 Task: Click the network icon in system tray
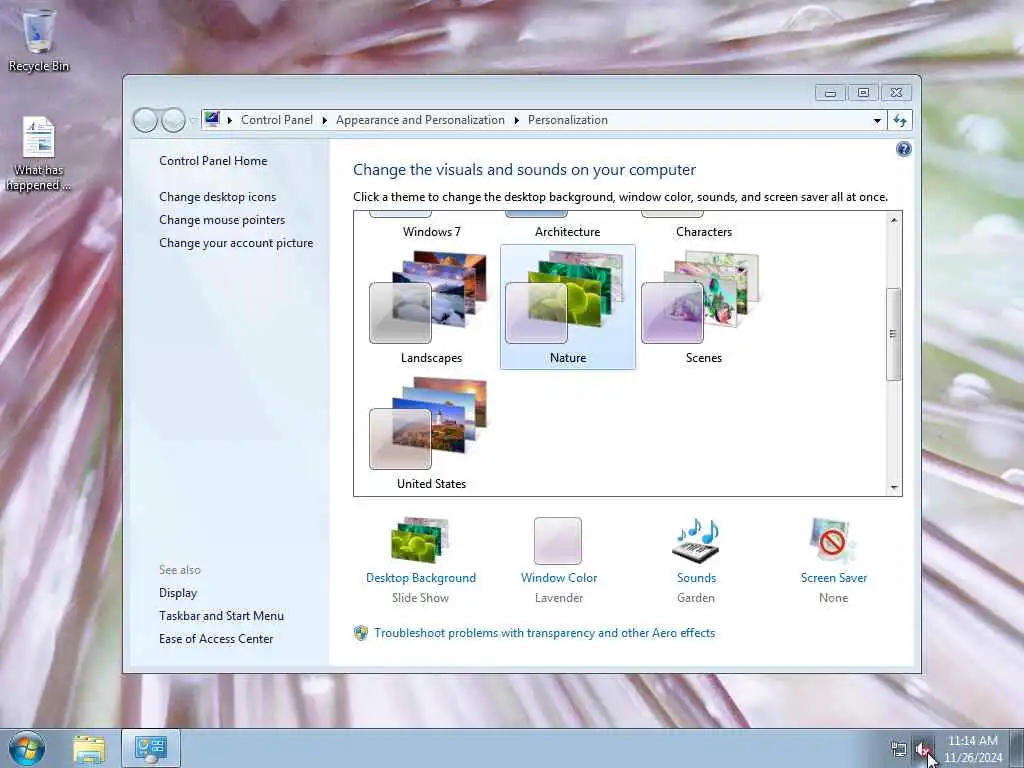[899, 750]
